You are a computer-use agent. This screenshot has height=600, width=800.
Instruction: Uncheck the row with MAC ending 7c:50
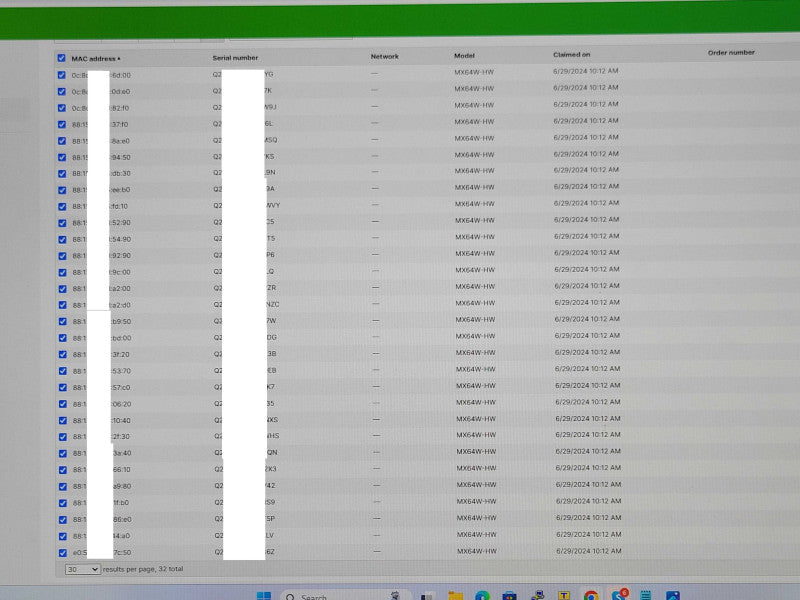(x=62, y=553)
